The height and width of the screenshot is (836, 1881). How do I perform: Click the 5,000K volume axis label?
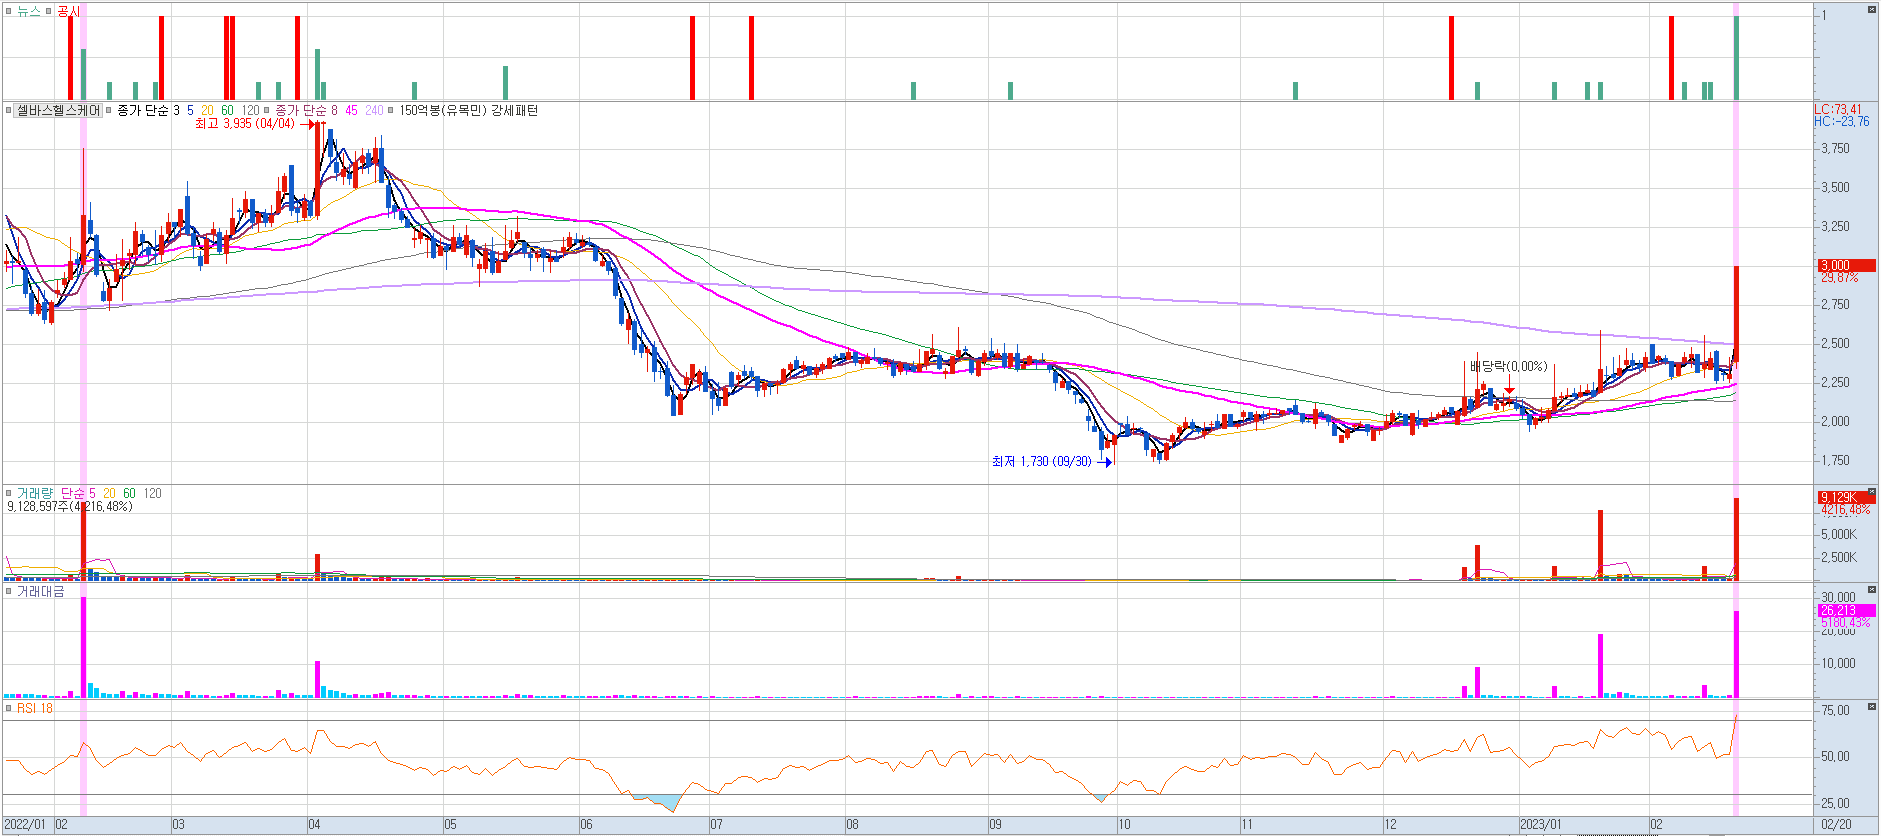[x=1838, y=535]
